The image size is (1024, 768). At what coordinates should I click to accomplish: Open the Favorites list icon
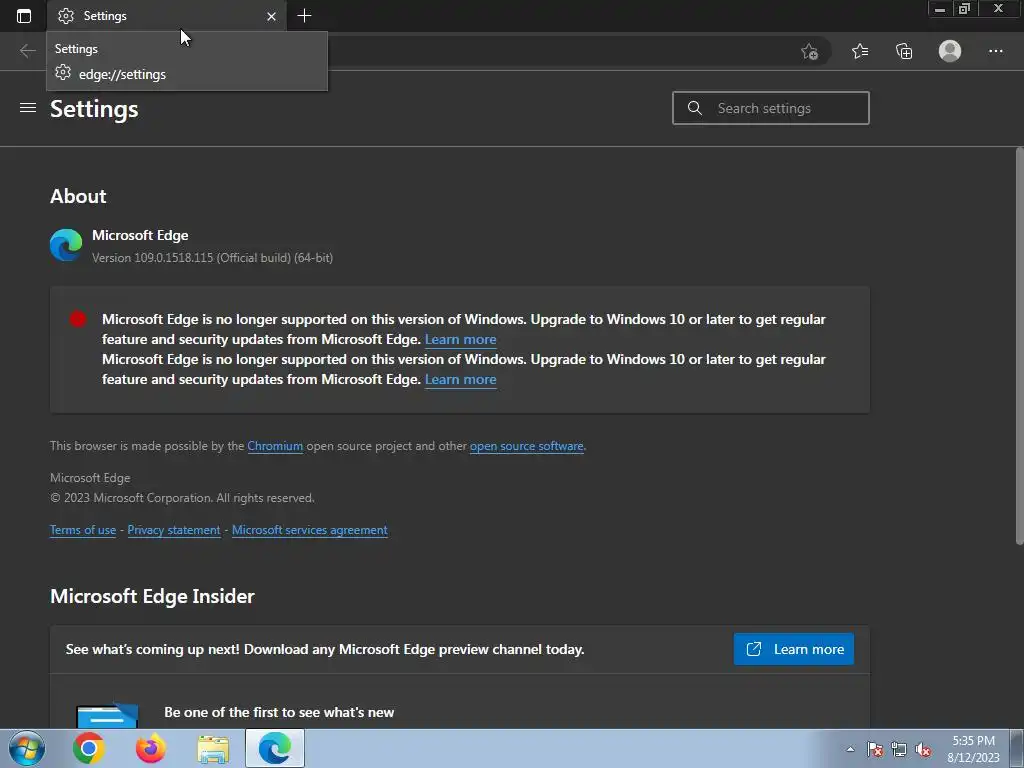860,51
